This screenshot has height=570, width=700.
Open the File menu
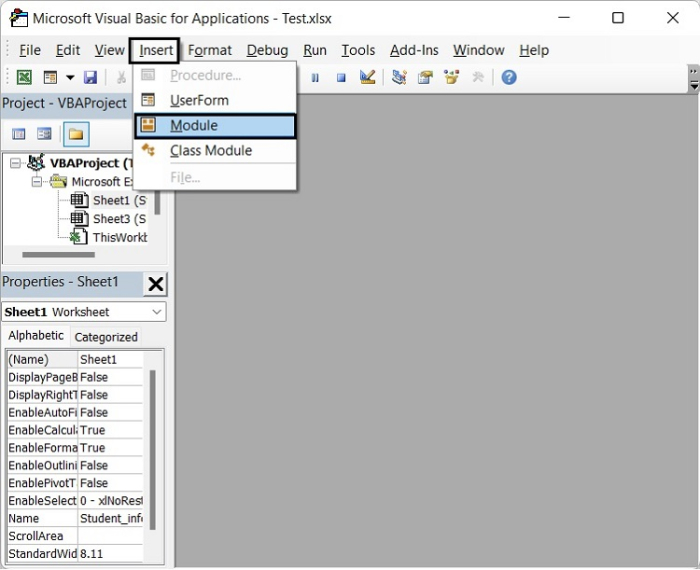coord(30,50)
